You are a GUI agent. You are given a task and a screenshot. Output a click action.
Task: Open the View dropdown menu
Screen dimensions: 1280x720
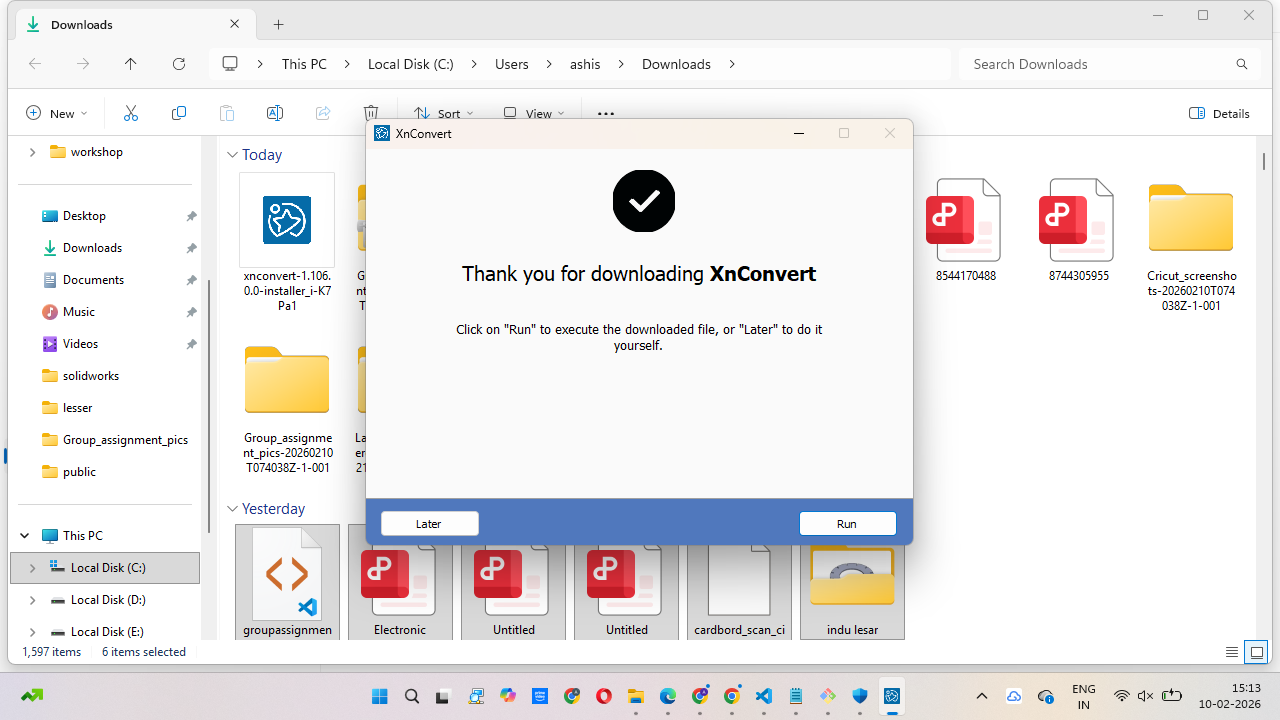(x=534, y=113)
